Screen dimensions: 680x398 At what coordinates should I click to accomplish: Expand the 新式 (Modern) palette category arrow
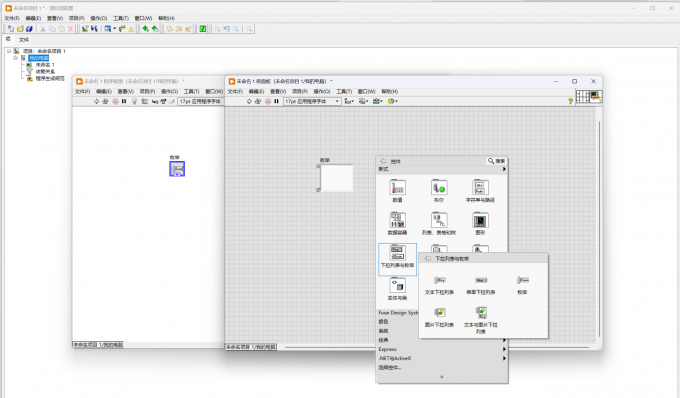504,169
